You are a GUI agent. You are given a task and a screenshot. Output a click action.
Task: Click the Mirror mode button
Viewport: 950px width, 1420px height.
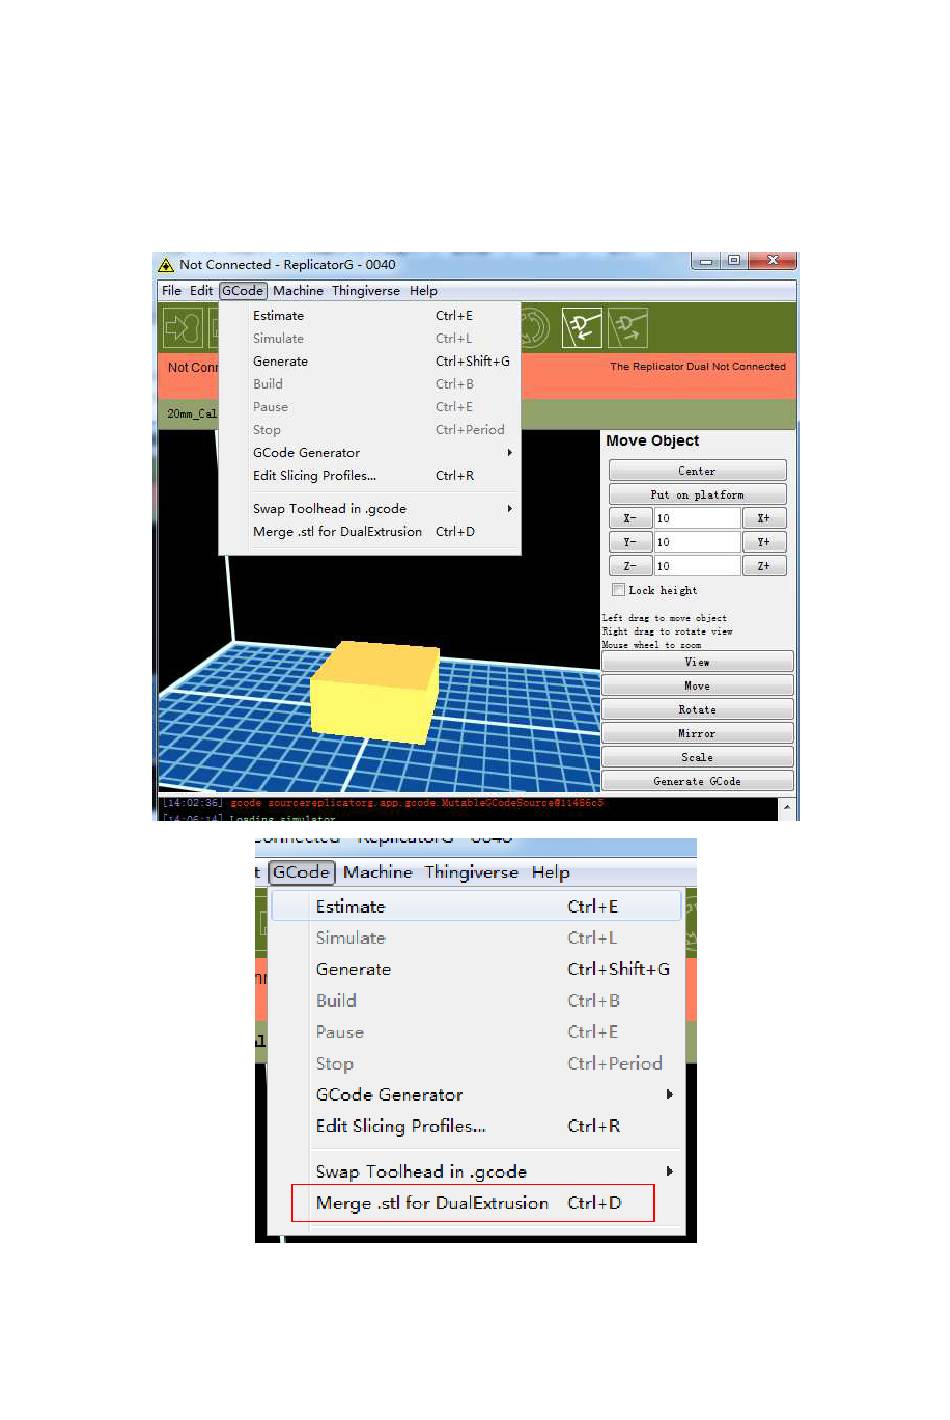[x=697, y=734]
